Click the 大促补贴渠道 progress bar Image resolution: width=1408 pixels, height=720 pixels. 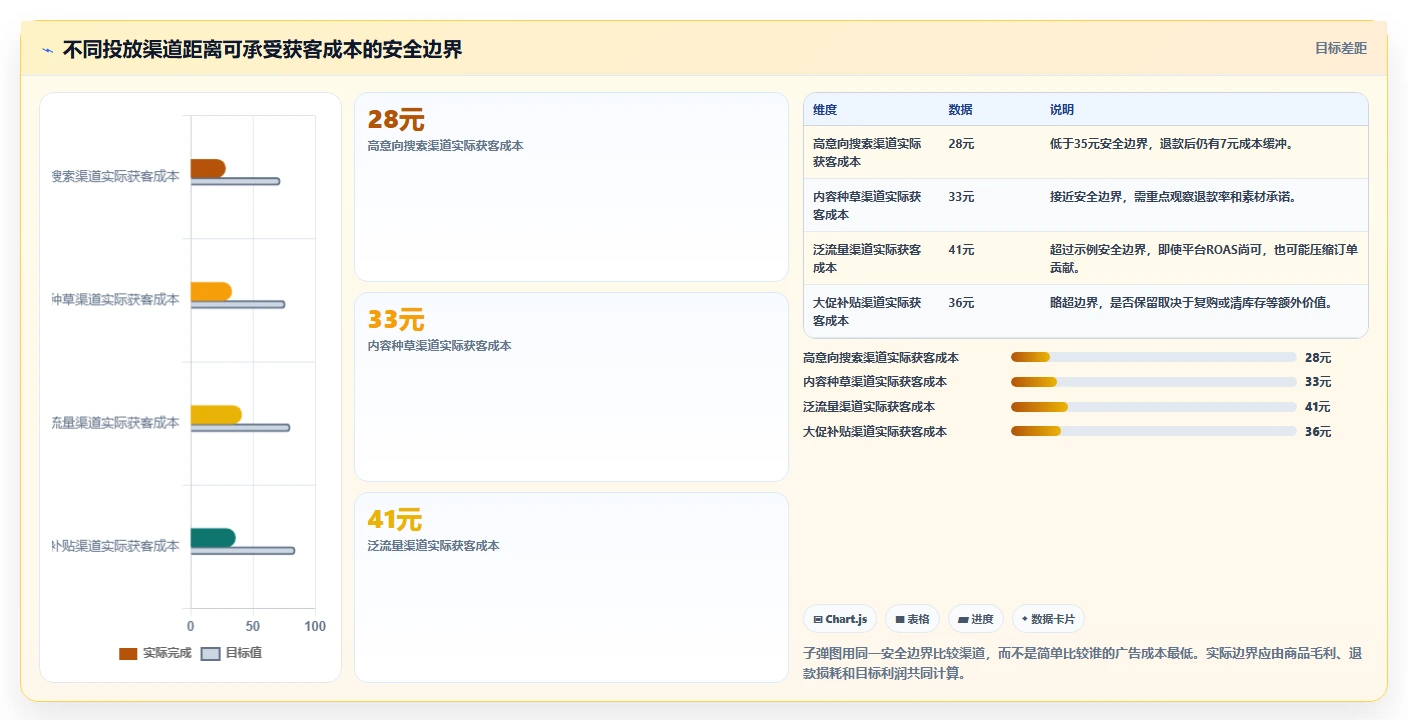(1153, 432)
